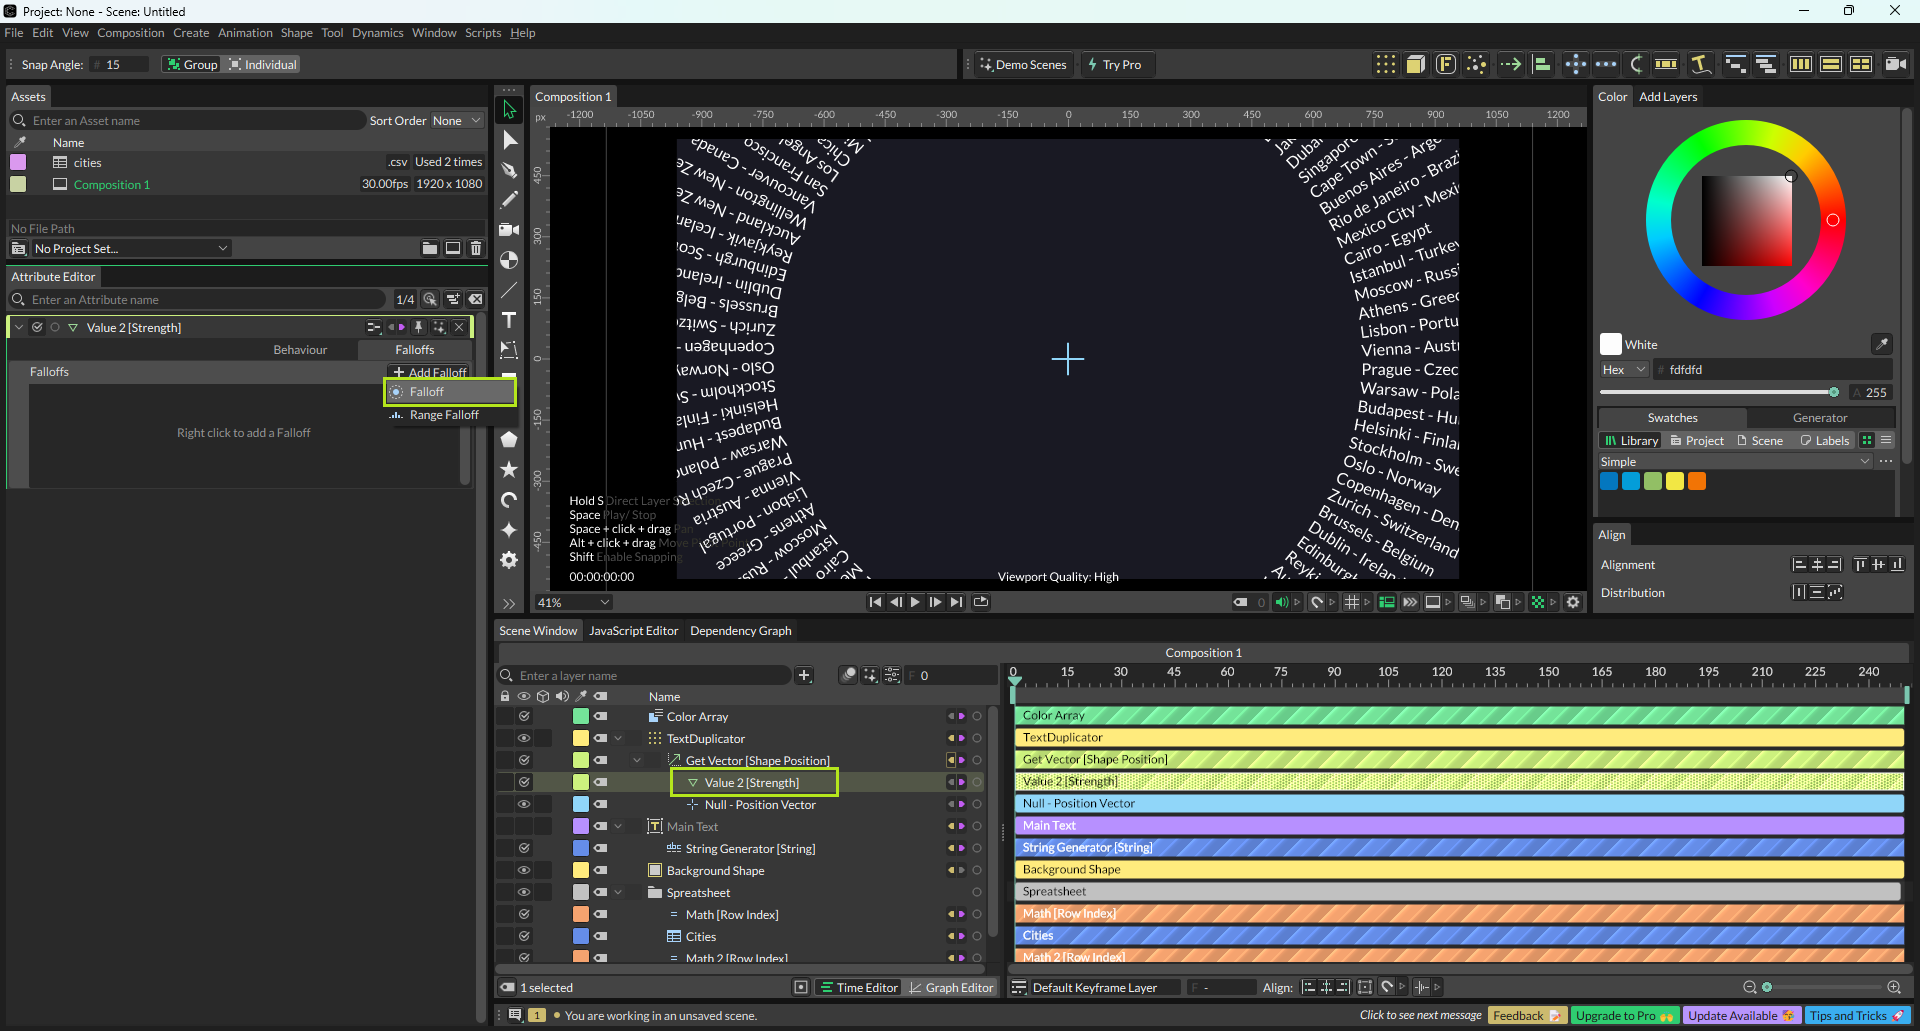The width and height of the screenshot is (1920, 1031).
Task: Enable Individual snap mode
Action: coord(262,65)
